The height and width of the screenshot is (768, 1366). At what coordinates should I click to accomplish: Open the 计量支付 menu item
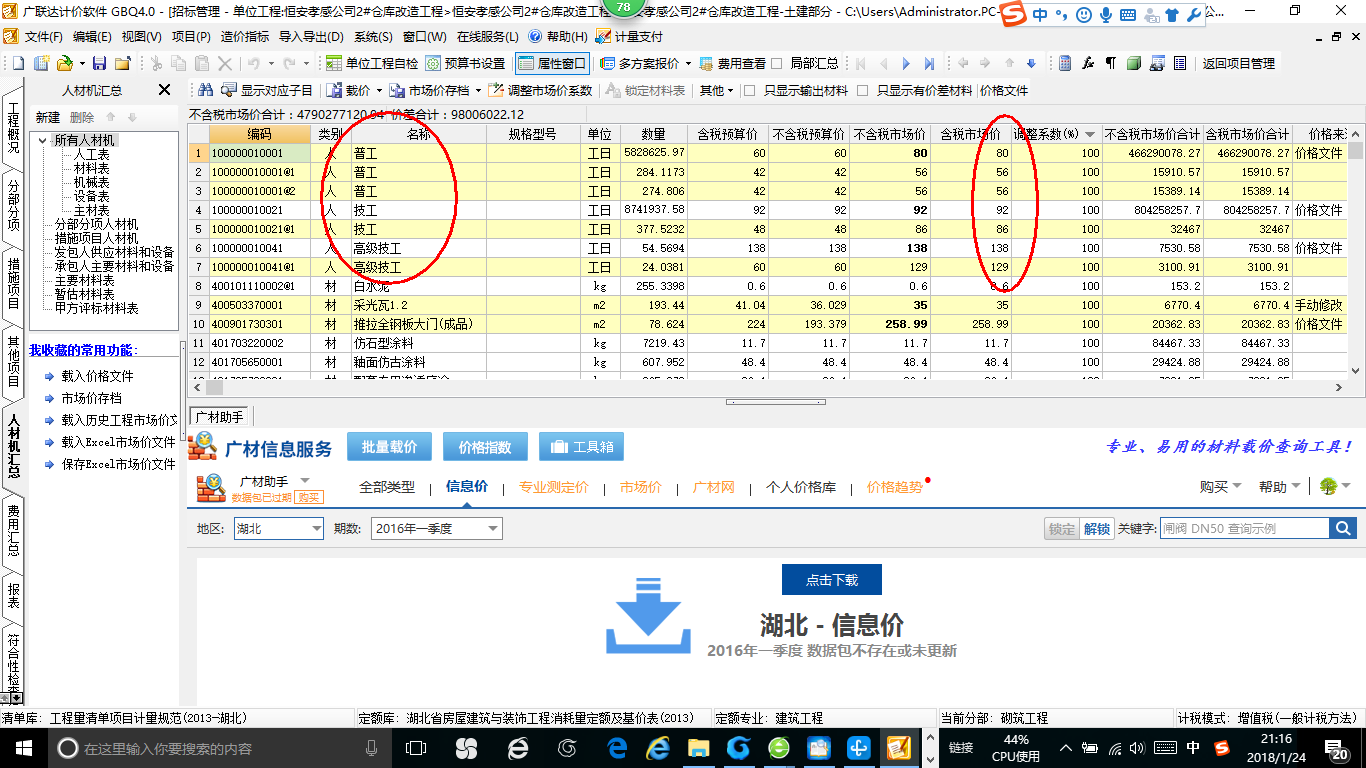coord(630,37)
